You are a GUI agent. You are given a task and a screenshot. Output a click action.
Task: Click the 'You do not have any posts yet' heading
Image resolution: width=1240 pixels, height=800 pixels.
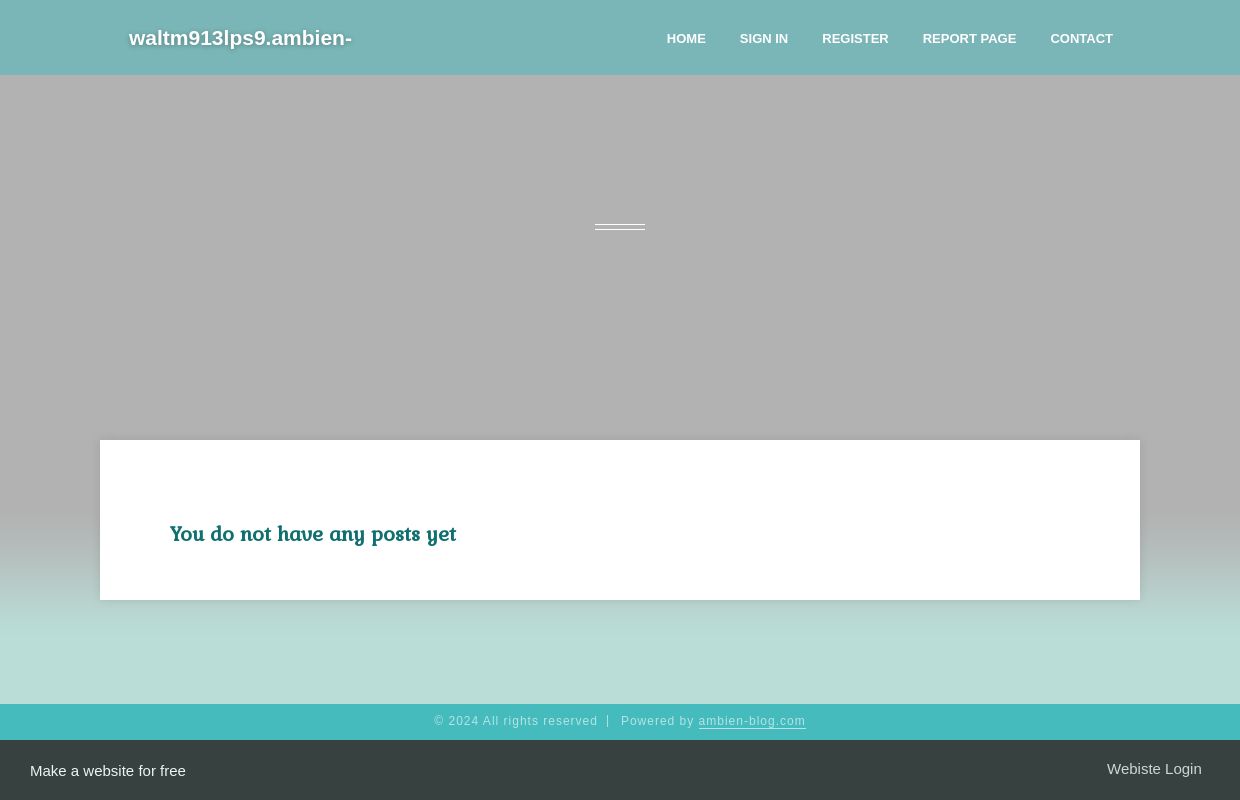[x=313, y=534]
